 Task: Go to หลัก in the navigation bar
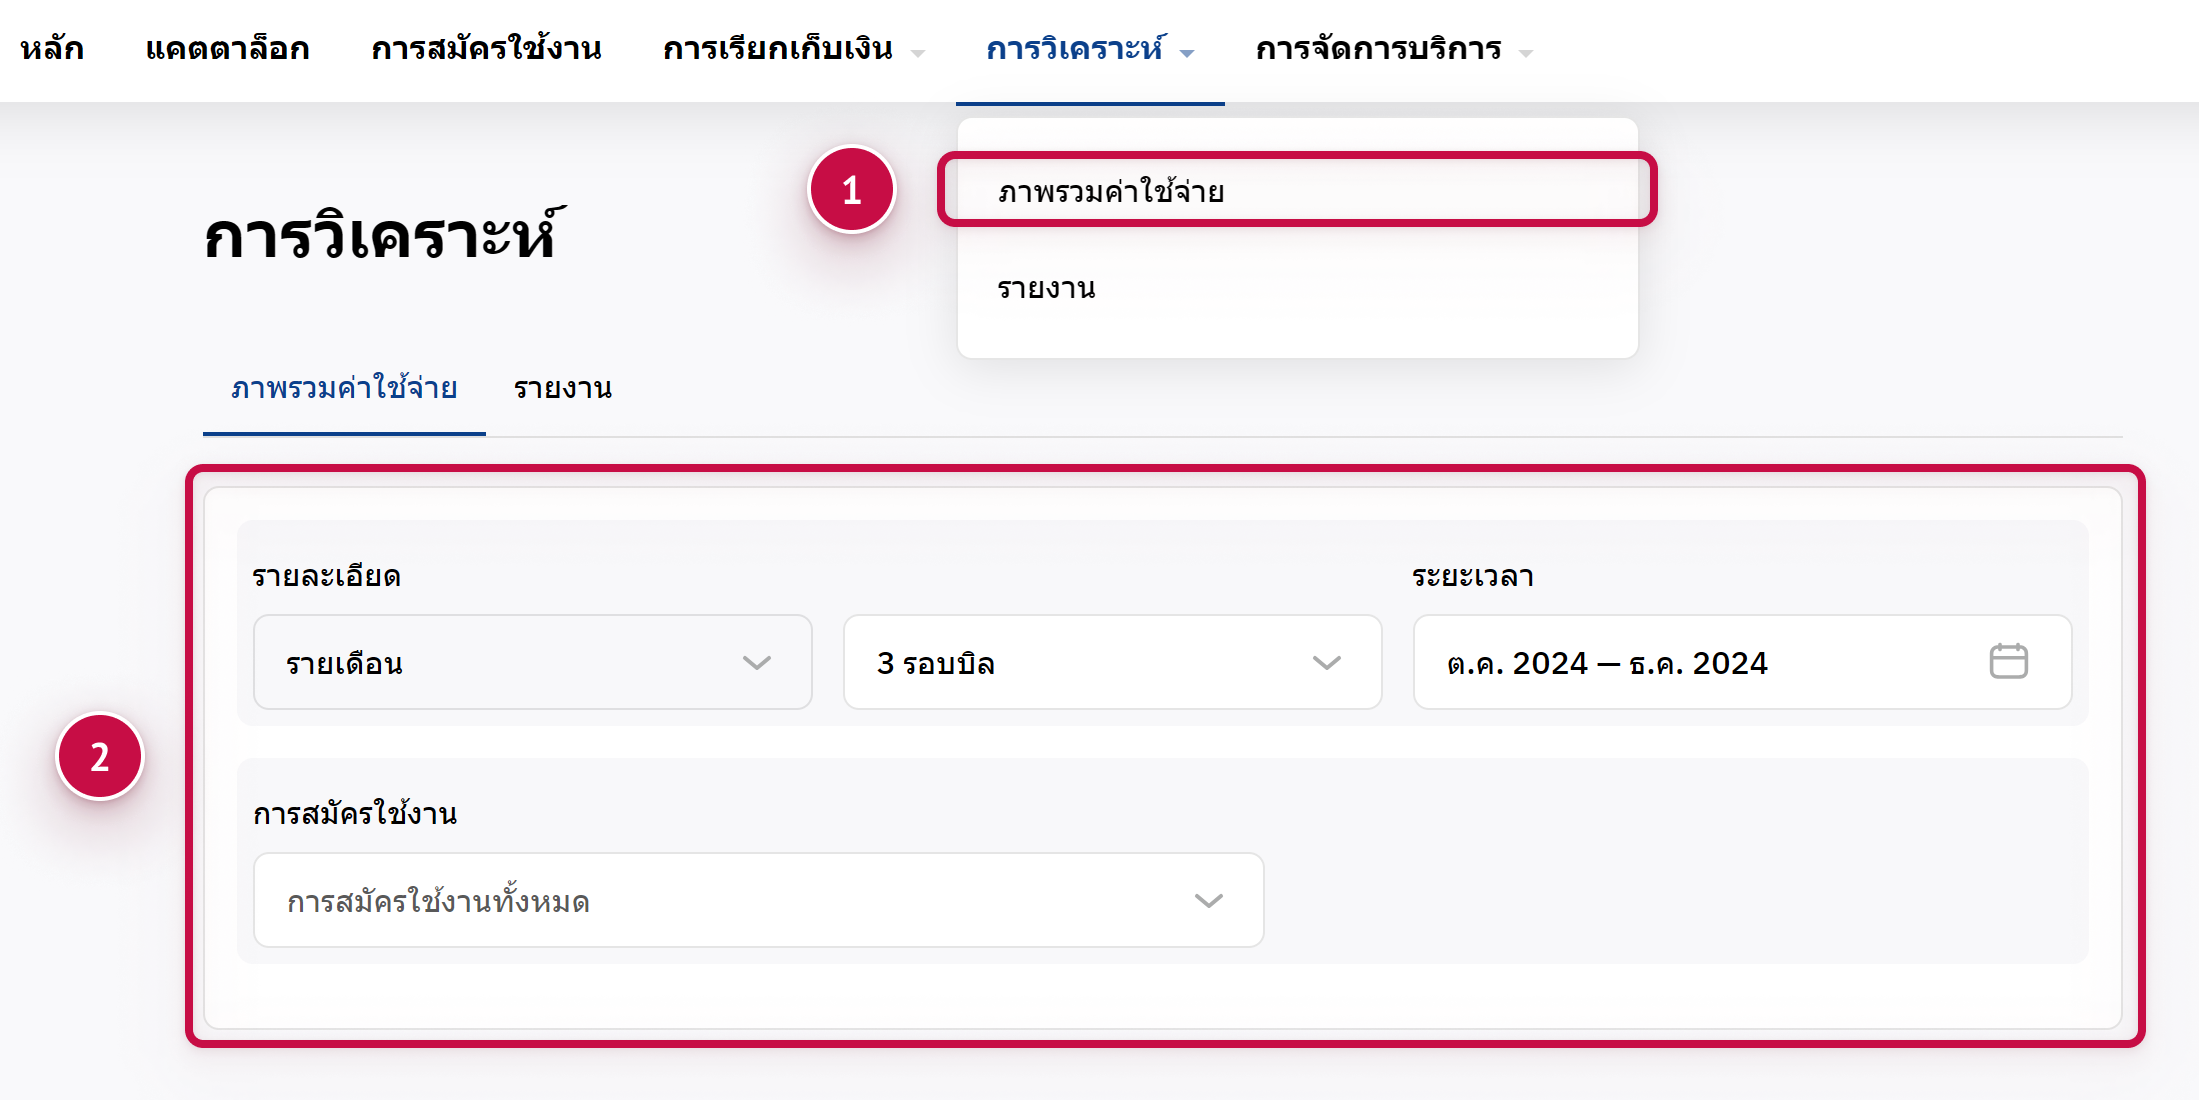pyautogui.click(x=52, y=48)
